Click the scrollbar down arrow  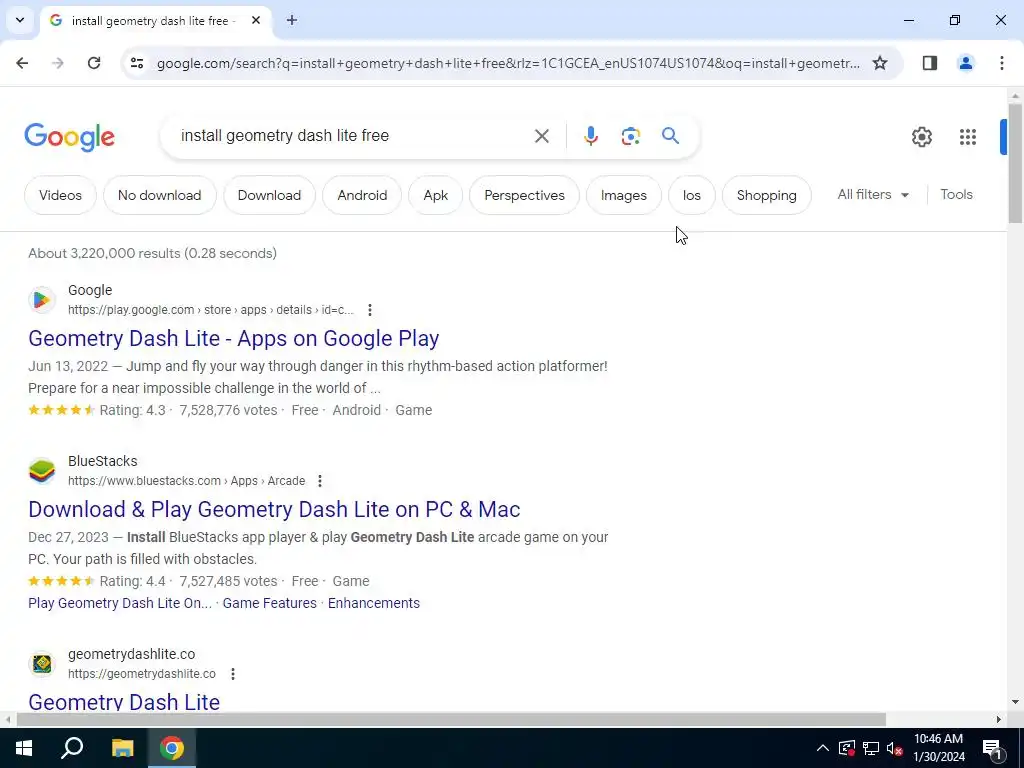[x=1015, y=702]
